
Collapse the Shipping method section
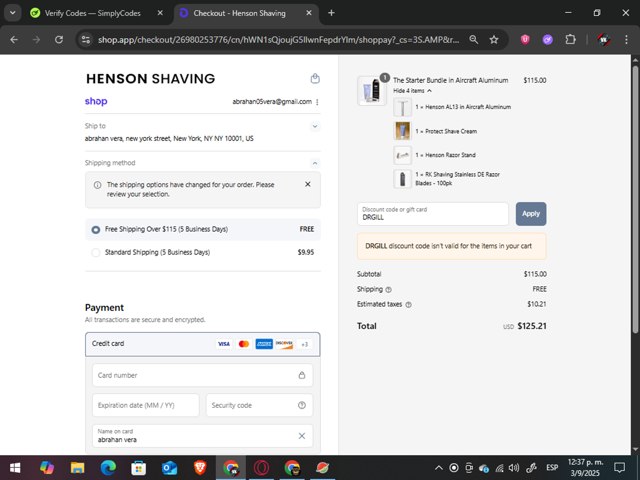click(315, 163)
